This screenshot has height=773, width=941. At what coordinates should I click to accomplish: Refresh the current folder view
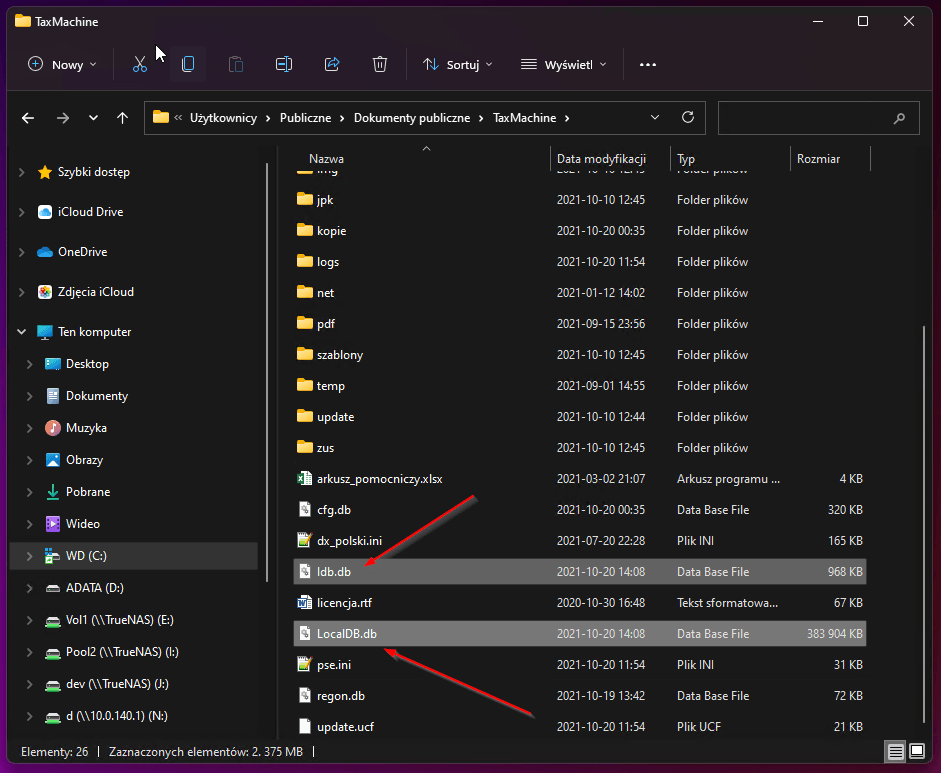[688, 117]
